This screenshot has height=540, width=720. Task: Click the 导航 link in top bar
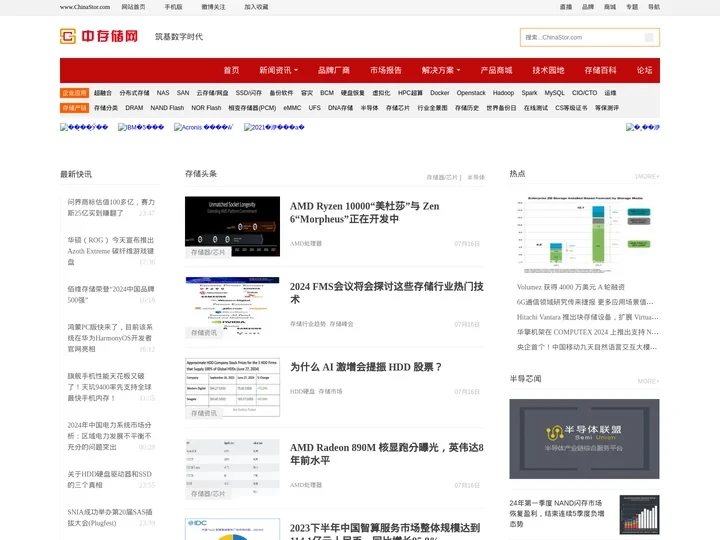[x=654, y=7]
